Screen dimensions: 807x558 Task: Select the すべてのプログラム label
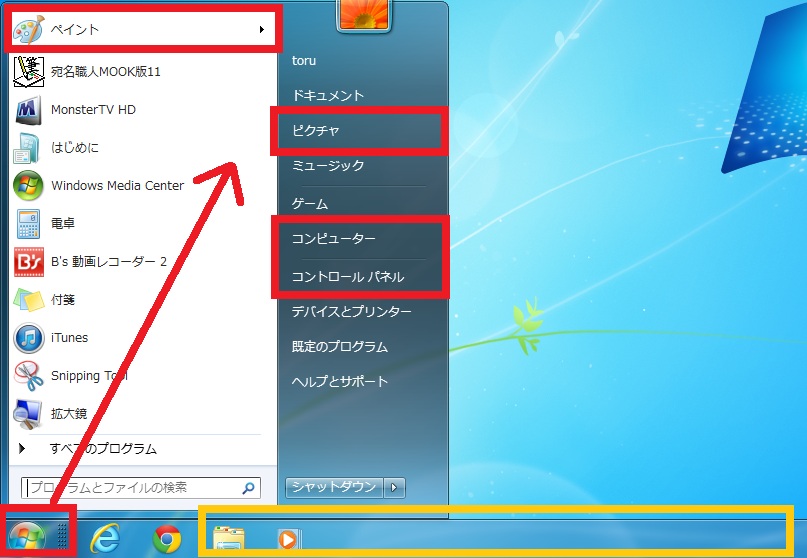tap(103, 449)
